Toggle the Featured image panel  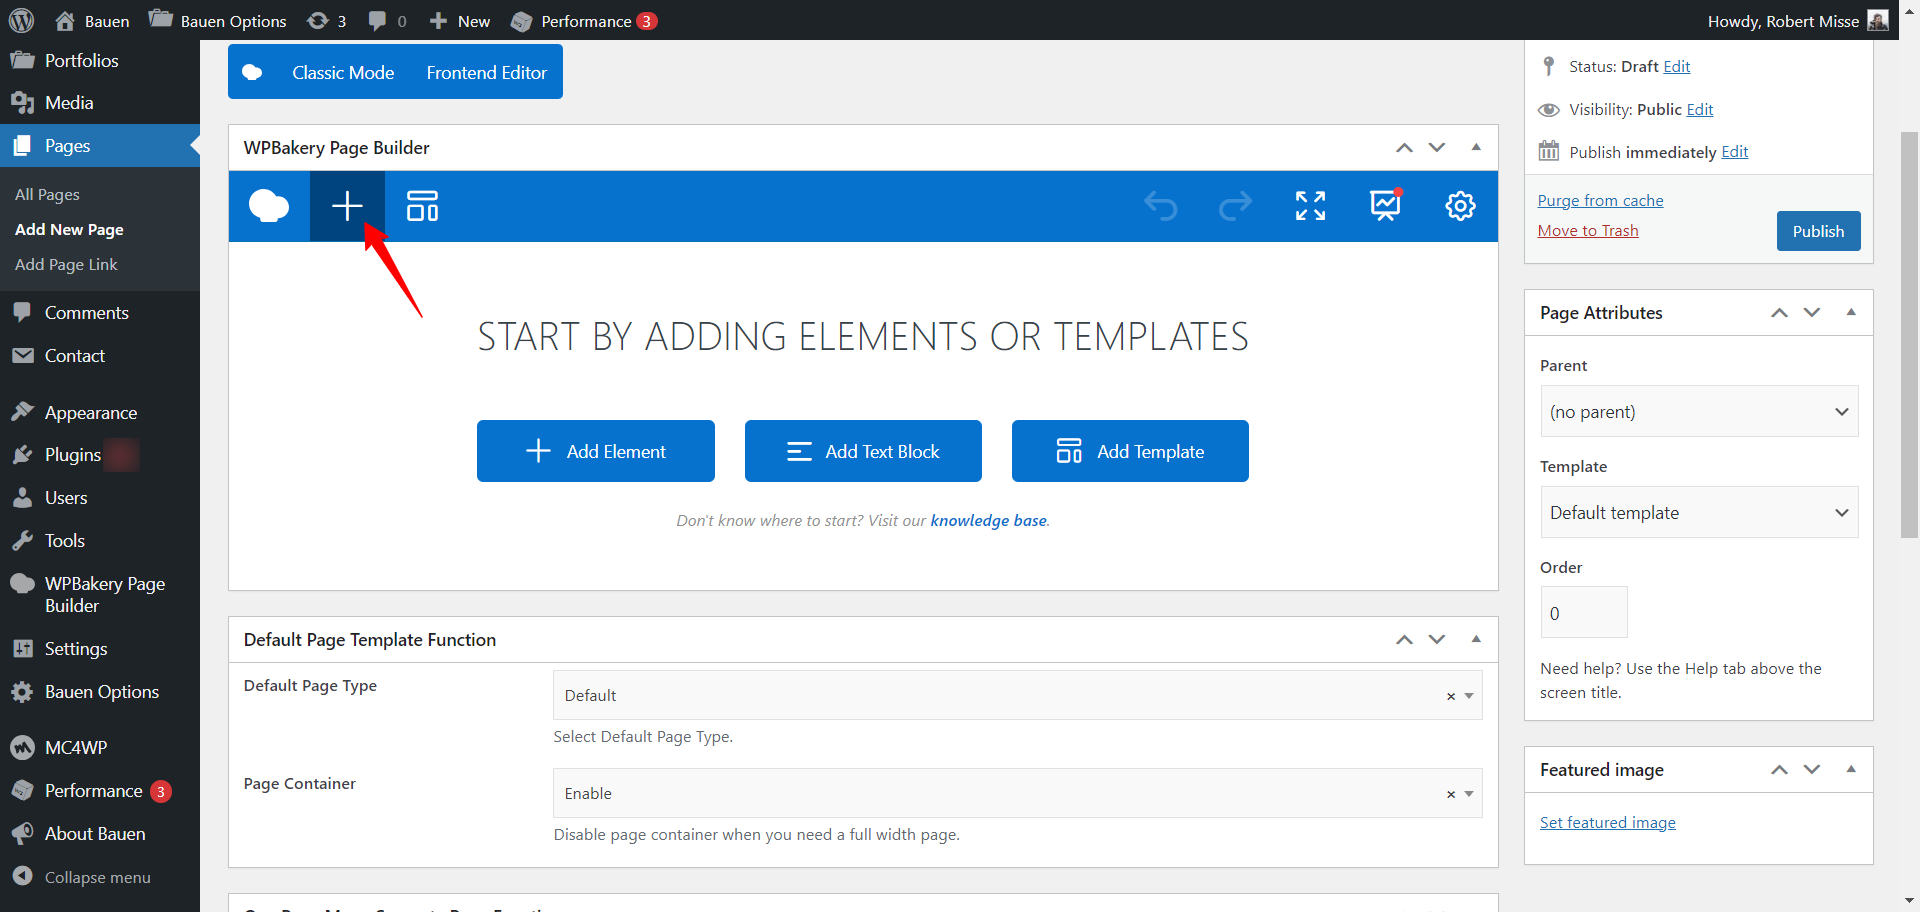[x=1851, y=769]
